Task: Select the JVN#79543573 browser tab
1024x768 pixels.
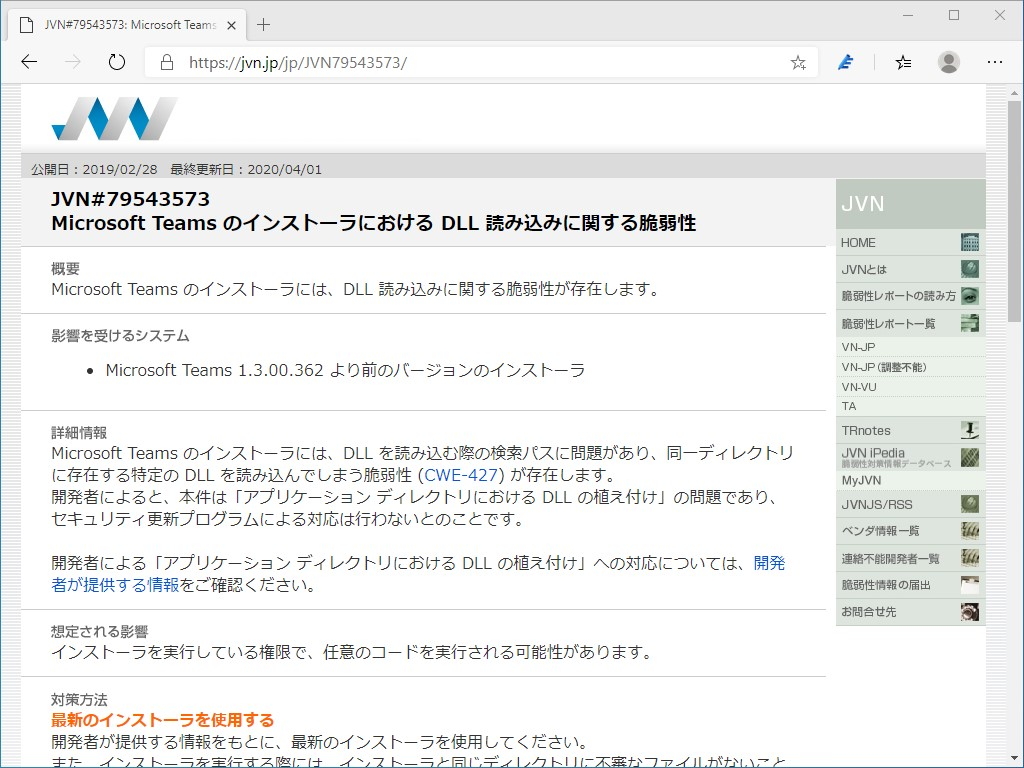Action: click(x=130, y=24)
